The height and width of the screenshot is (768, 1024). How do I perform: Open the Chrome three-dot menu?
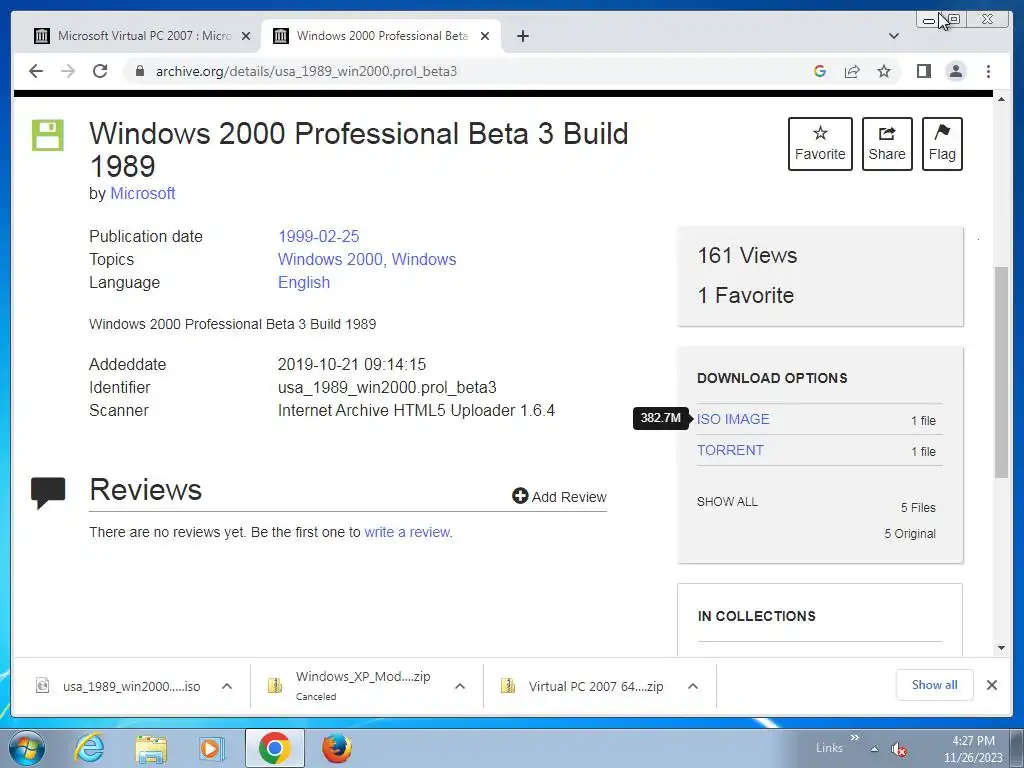point(988,71)
